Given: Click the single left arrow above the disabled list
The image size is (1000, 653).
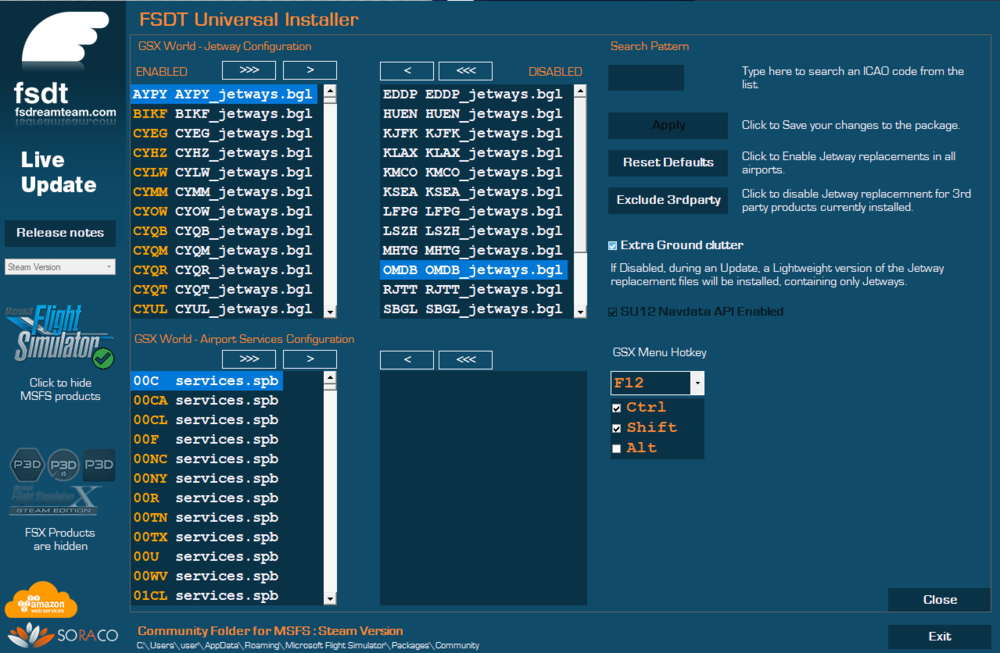Looking at the screenshot, I should point(406,70).
